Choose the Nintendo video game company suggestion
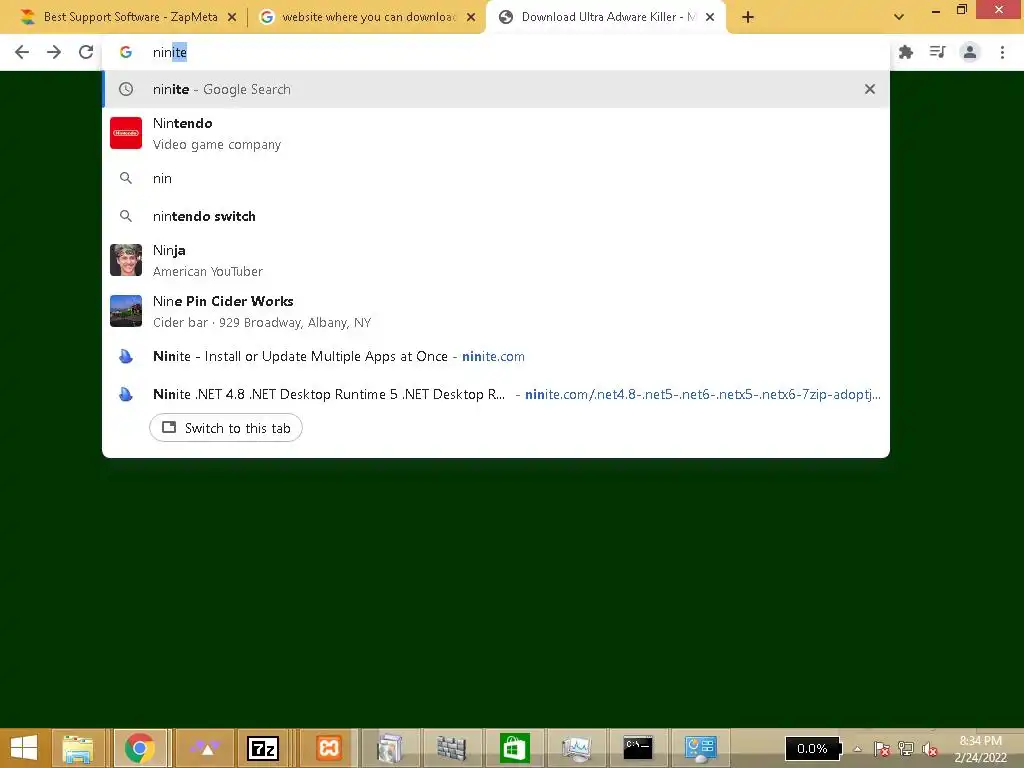This screenshot has width=1024, height=768. [496, 133]
